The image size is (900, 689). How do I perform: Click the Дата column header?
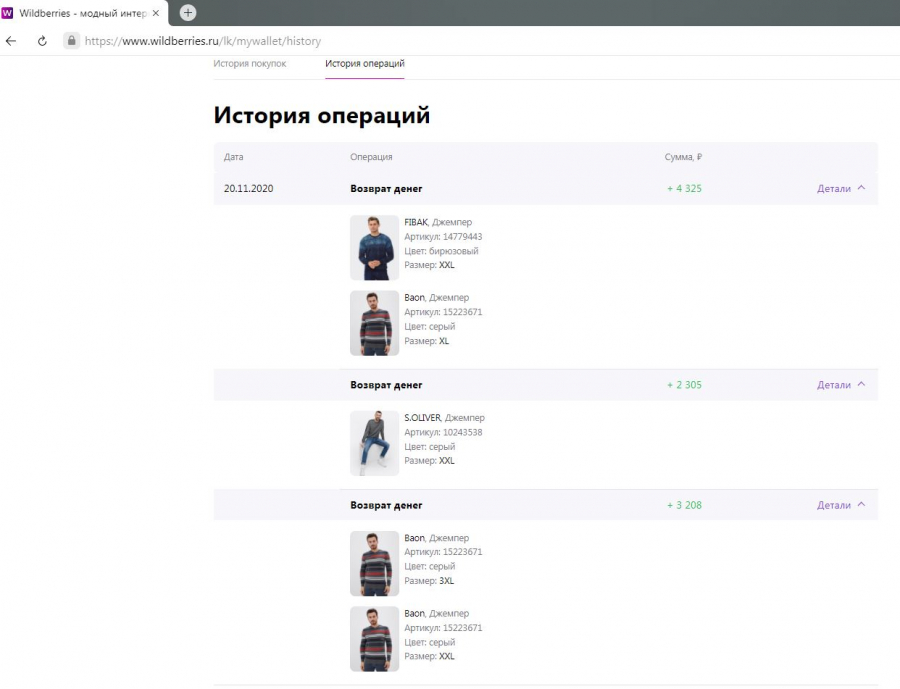tap(234, 157)
